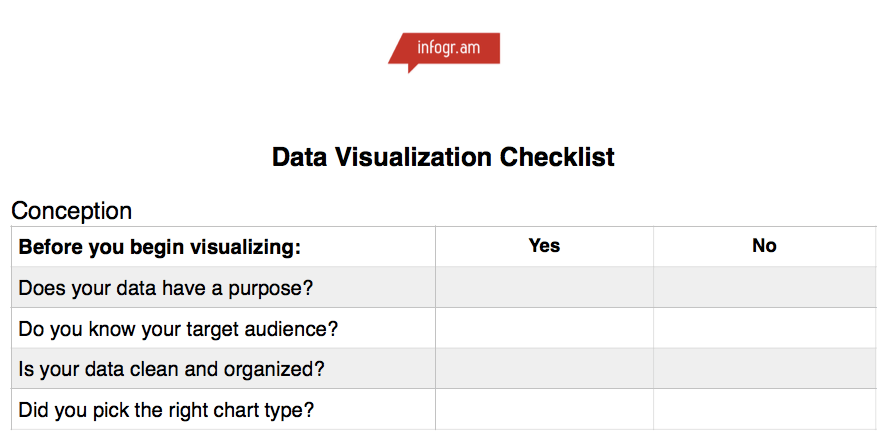Click the Yes column header
Image resolution: width=889 pixels, height=443 pixels.
click(544, 246)
